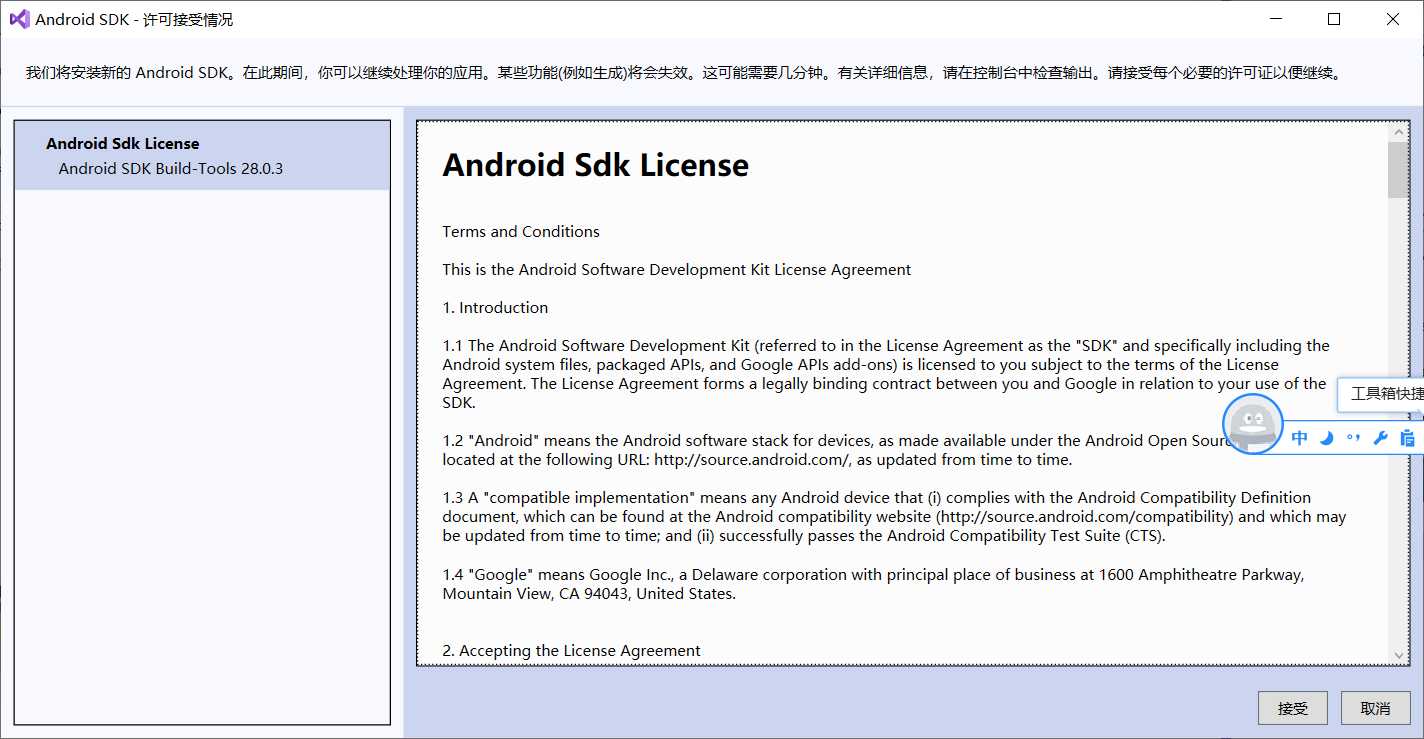Minimize the Android SDK license window

tap(1275, 19)
